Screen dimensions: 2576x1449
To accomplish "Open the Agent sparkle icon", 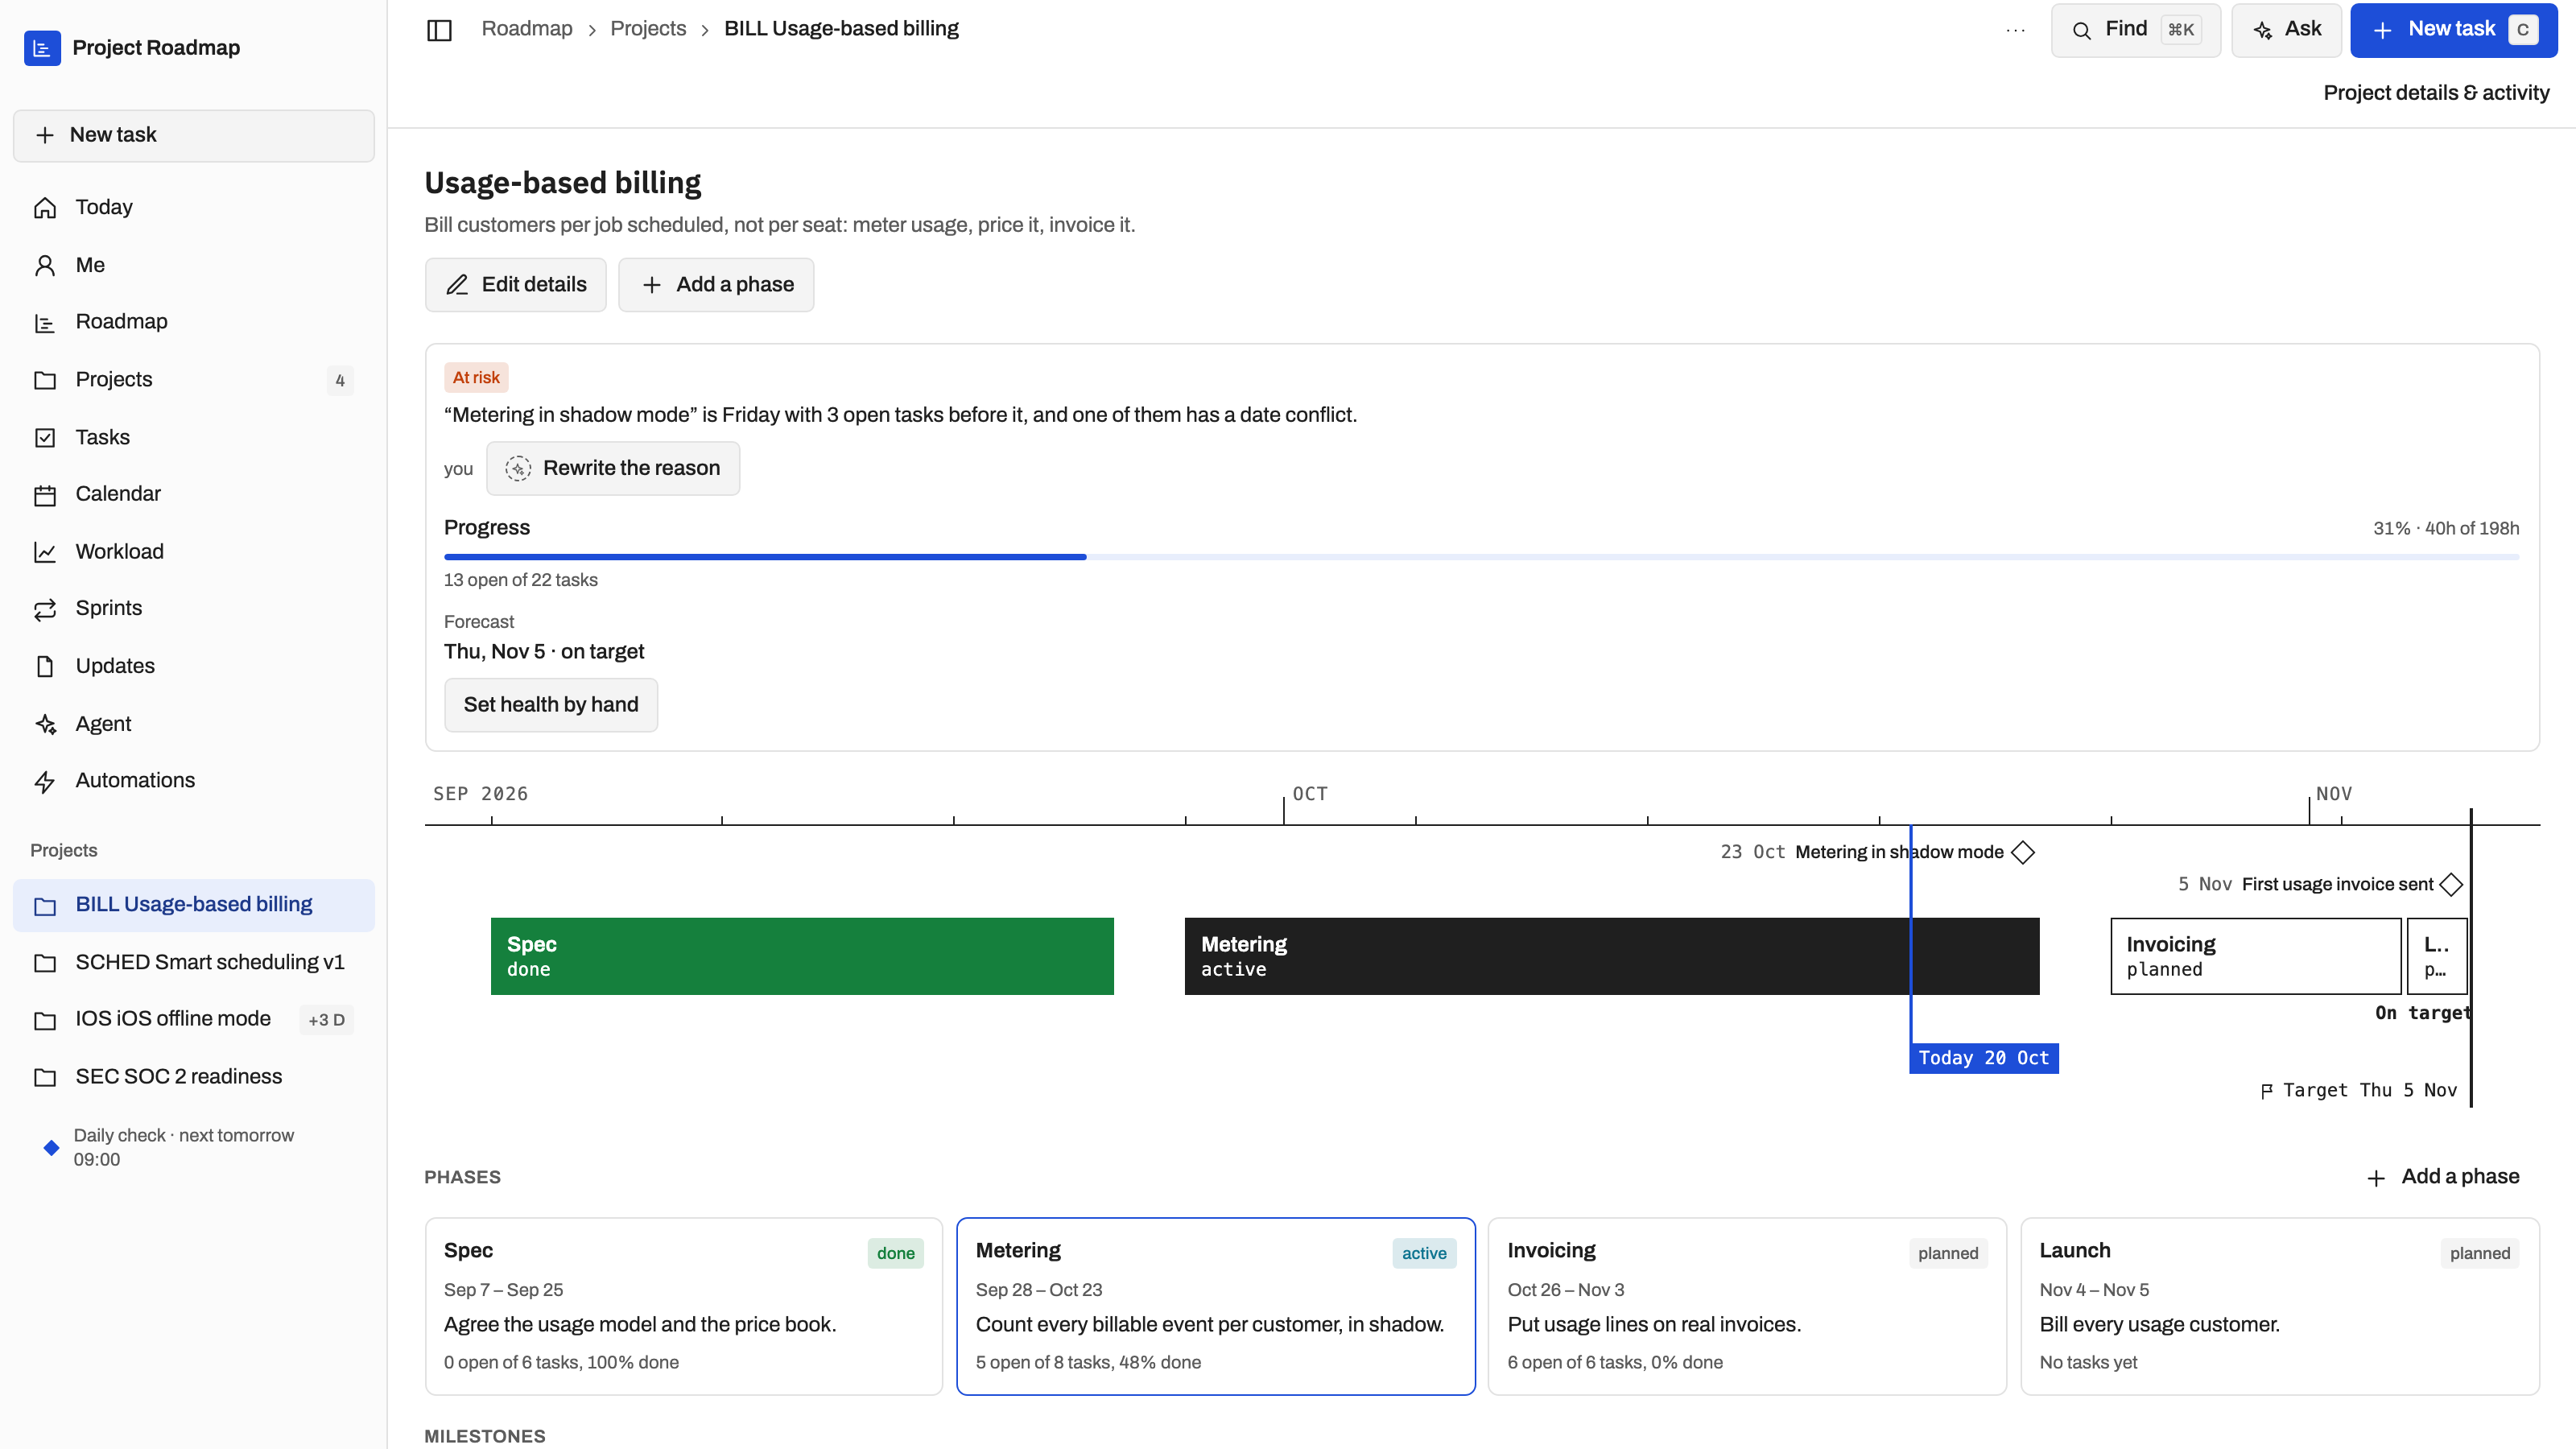I will [x=45, y=724].
